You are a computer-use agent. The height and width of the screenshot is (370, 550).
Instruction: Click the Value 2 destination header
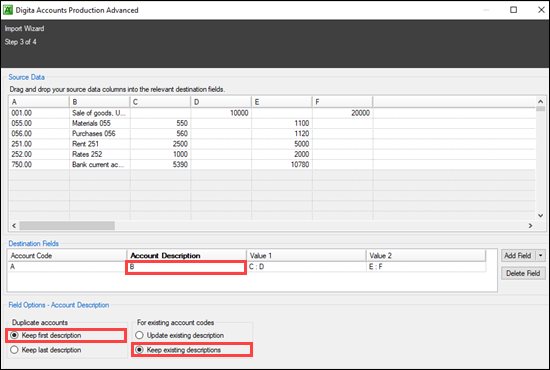(426, 256)
